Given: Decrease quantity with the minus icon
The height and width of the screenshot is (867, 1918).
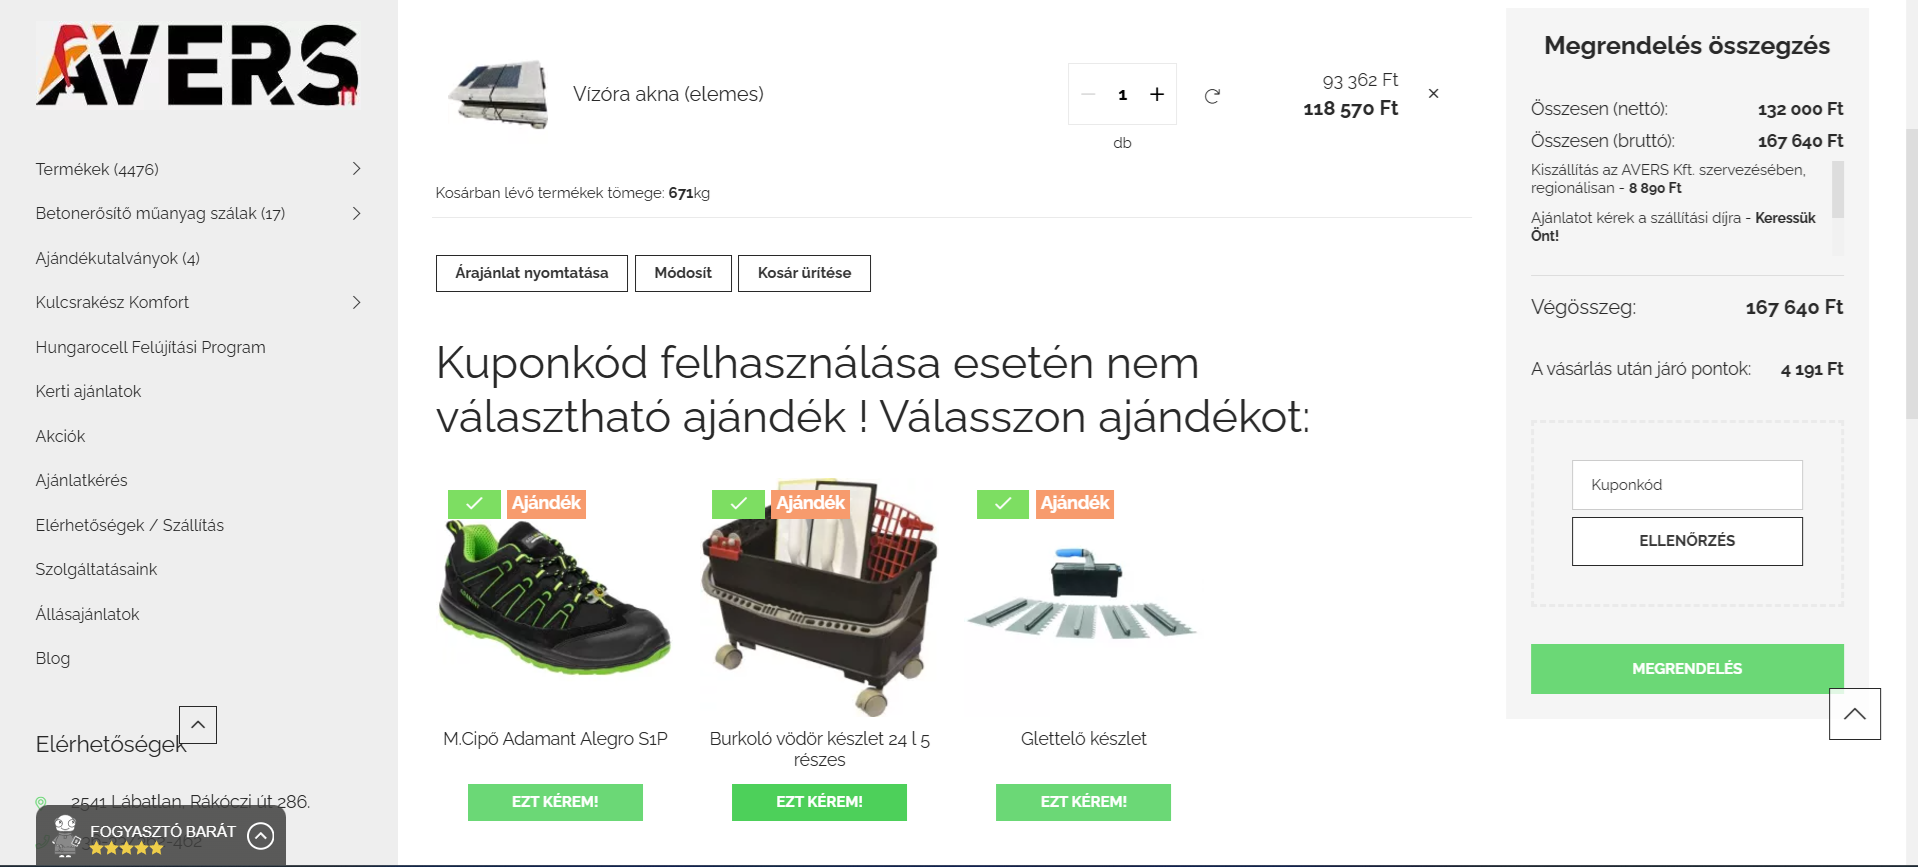Looking at the screenshot, I should click(1088, 94).
